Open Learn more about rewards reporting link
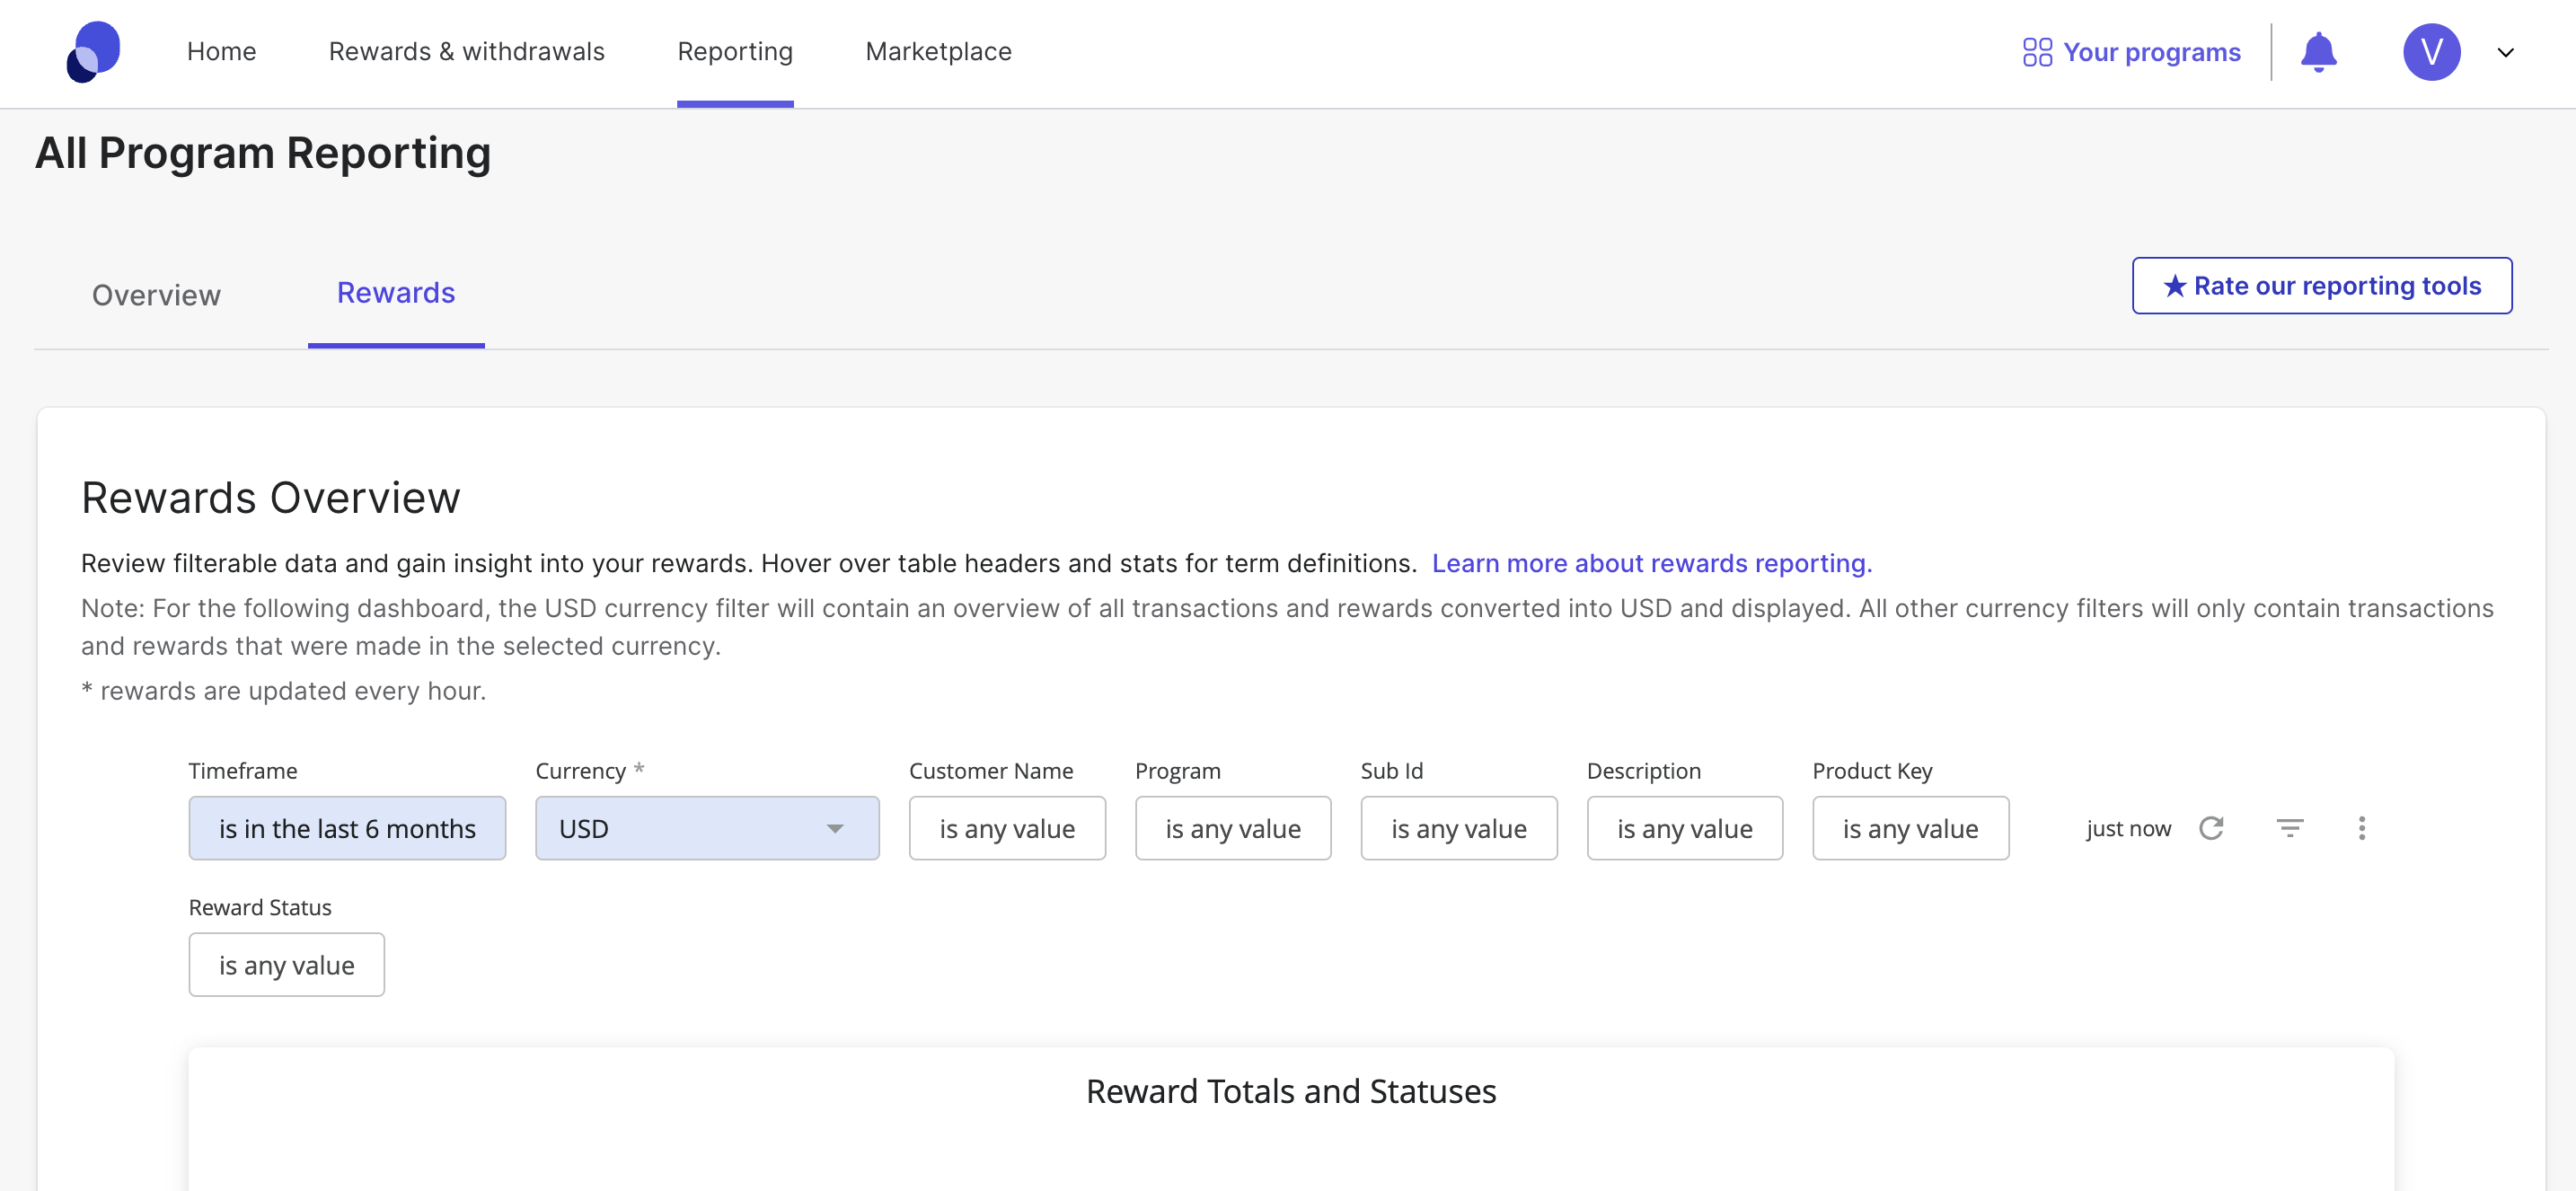 pyautogui.click(x=1651, y=563)
